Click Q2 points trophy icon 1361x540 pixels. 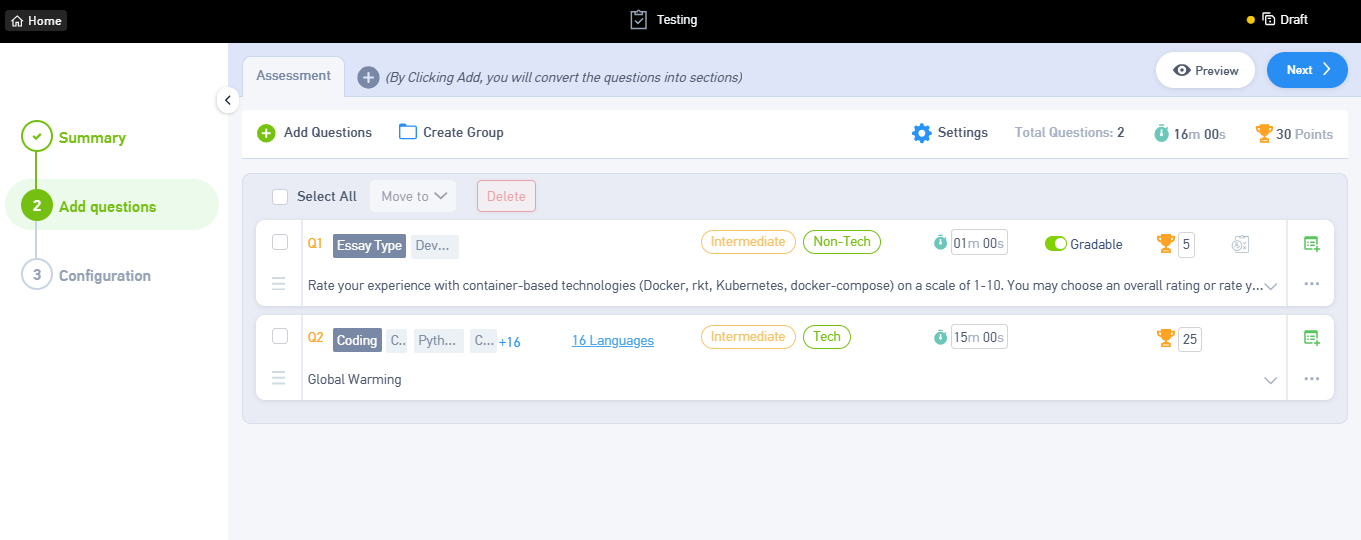[1165, 338]
